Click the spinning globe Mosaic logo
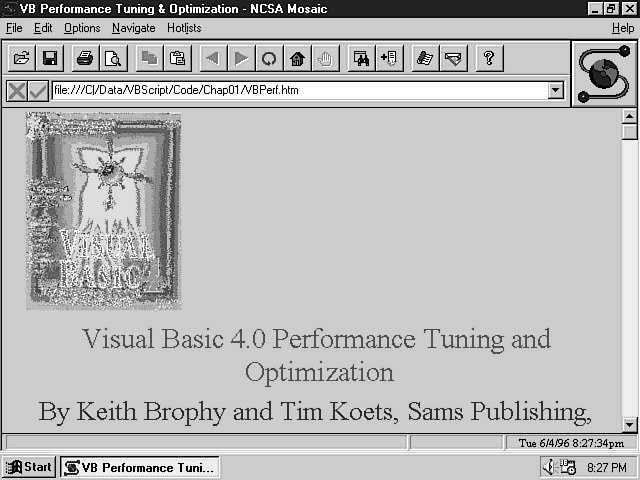 [604, 72]
